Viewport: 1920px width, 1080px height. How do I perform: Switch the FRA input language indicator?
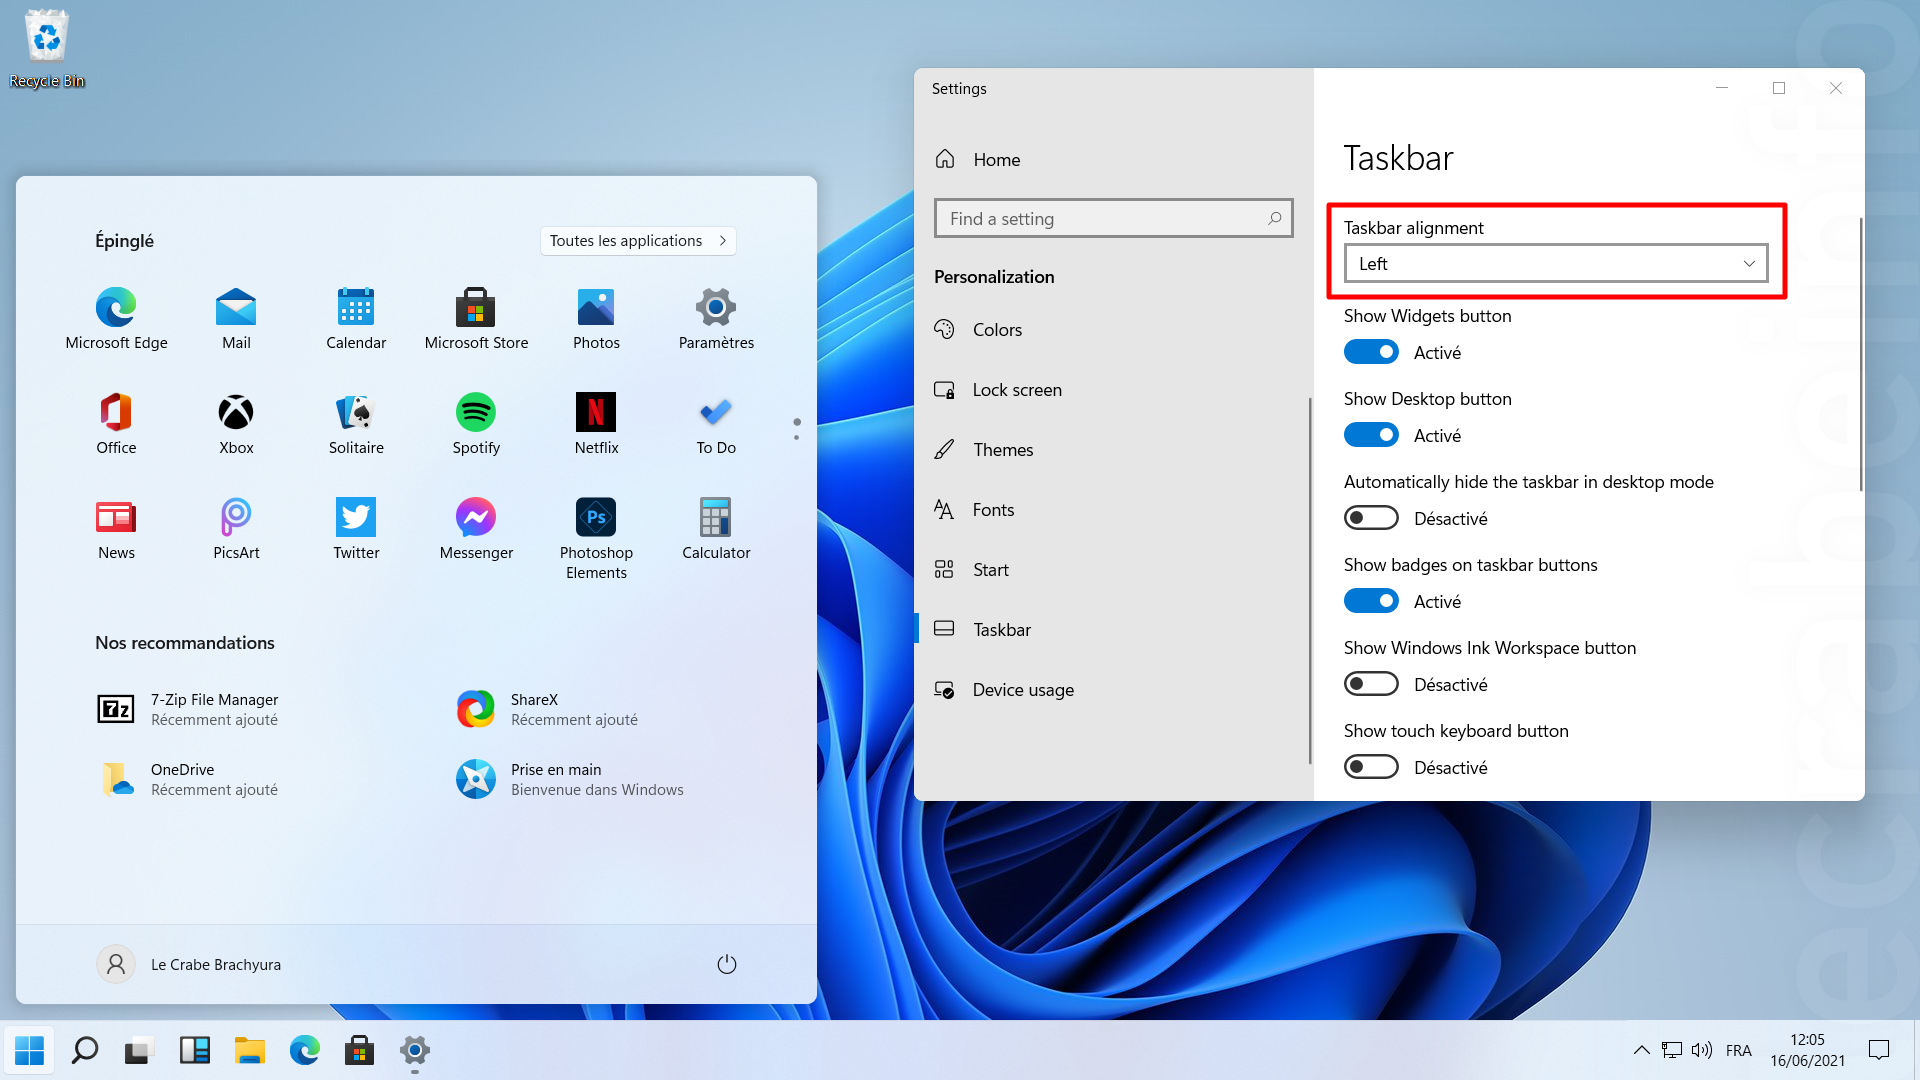click(1739, 1050)
